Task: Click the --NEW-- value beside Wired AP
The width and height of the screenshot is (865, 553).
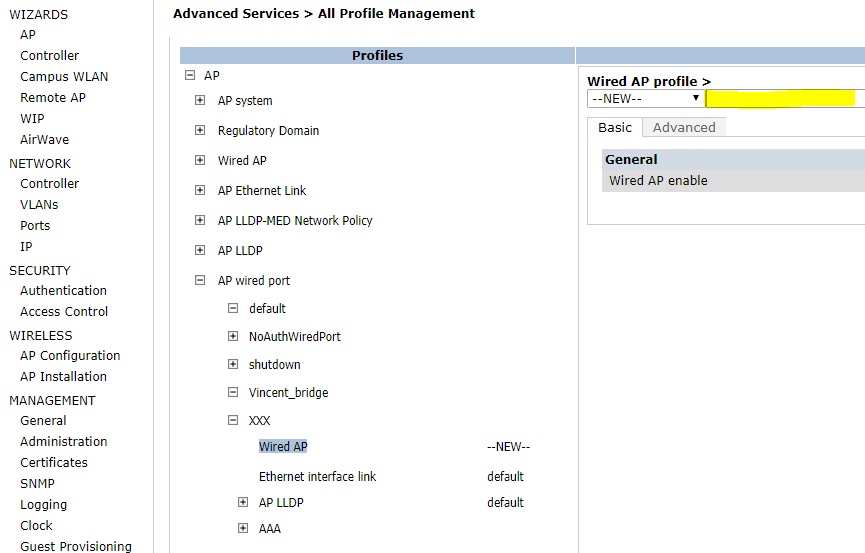Action: 509,447
